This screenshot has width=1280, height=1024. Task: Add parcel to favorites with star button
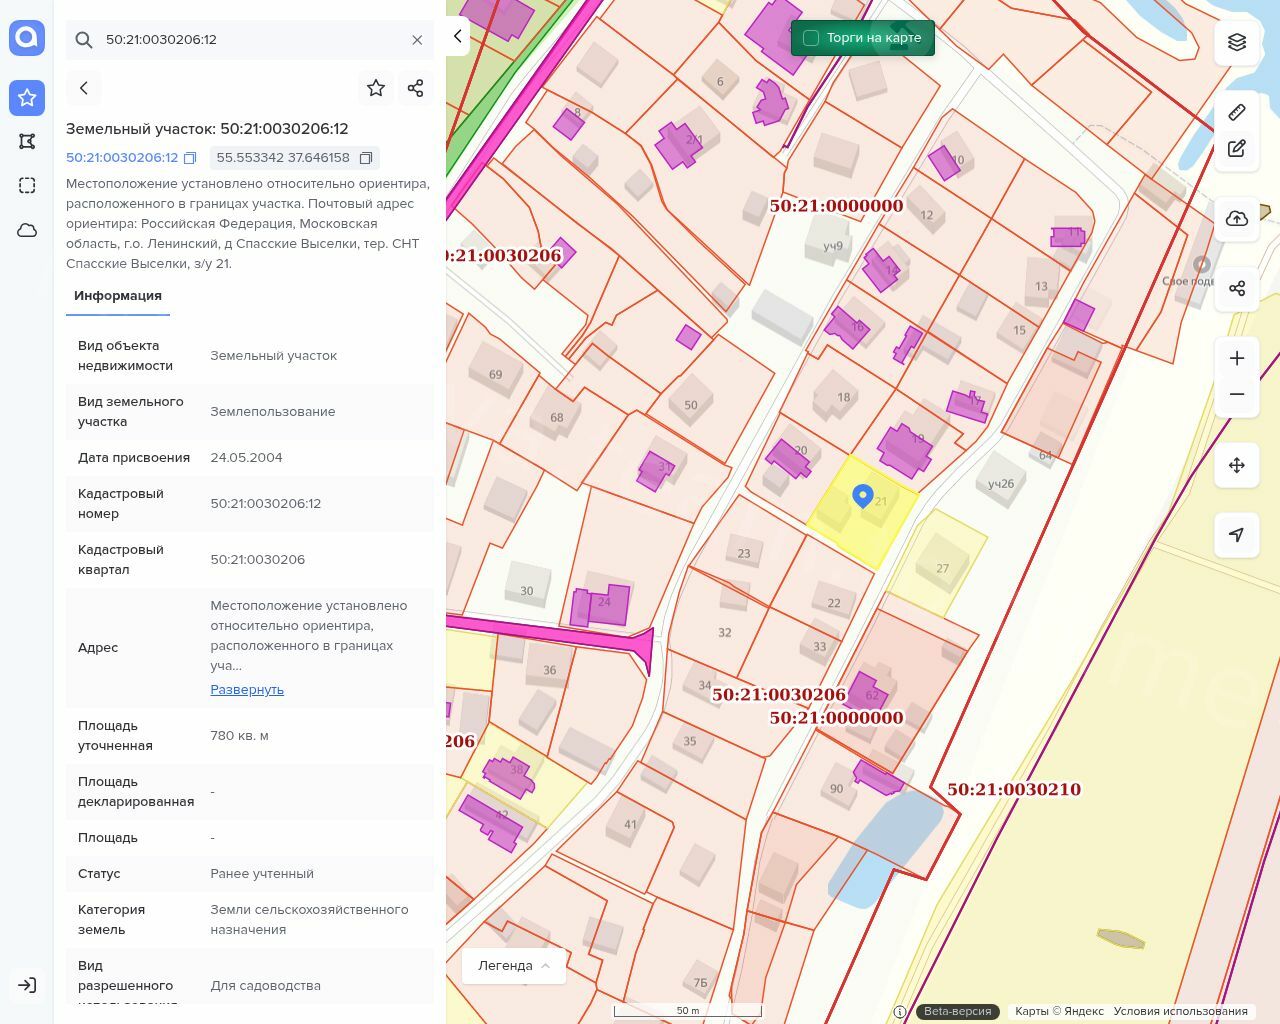point(376,88)
